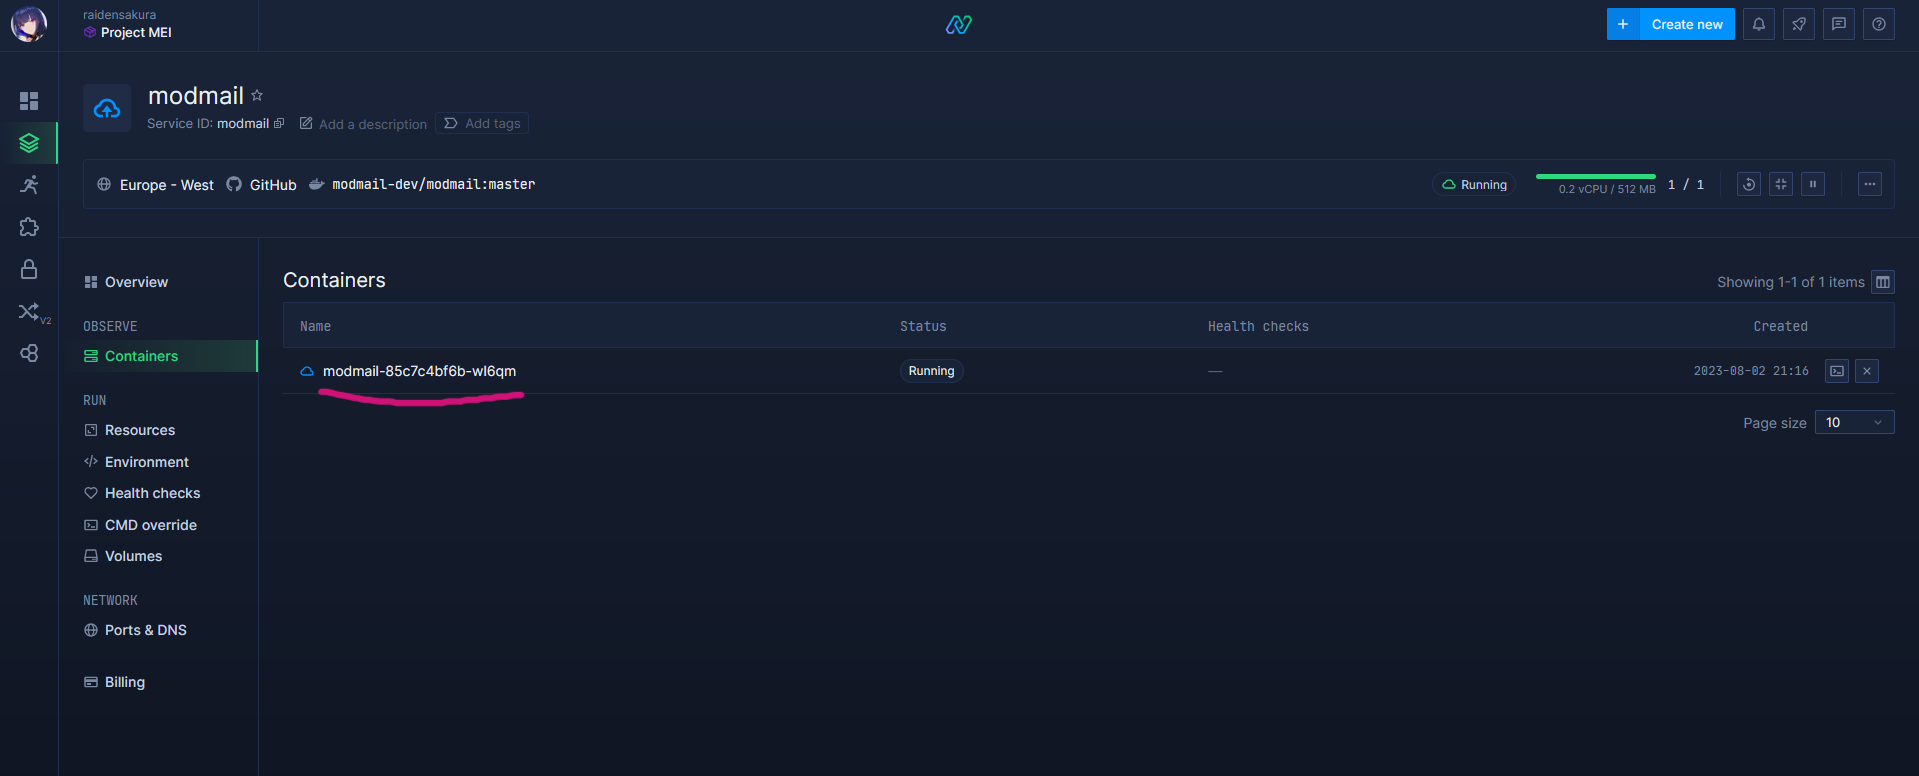Toggle the table columns view icon

coord(1883,282)
